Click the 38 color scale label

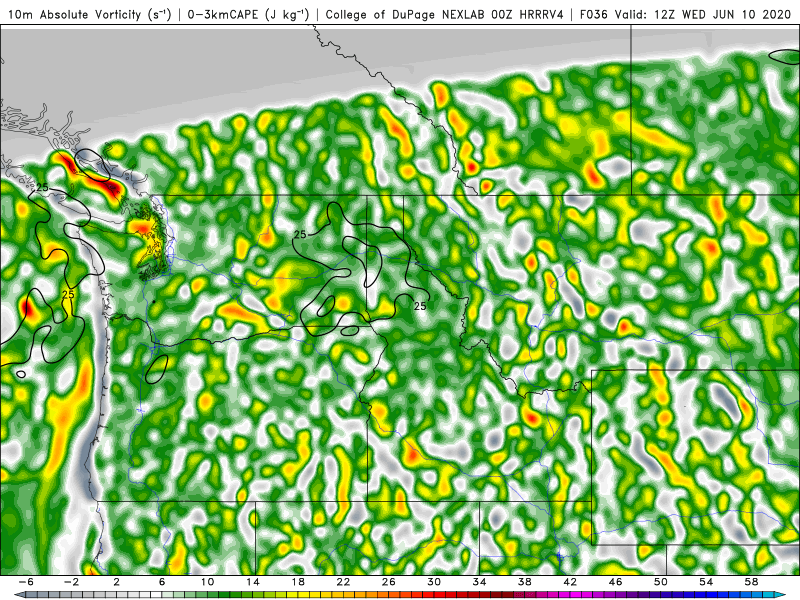point(525,582)
